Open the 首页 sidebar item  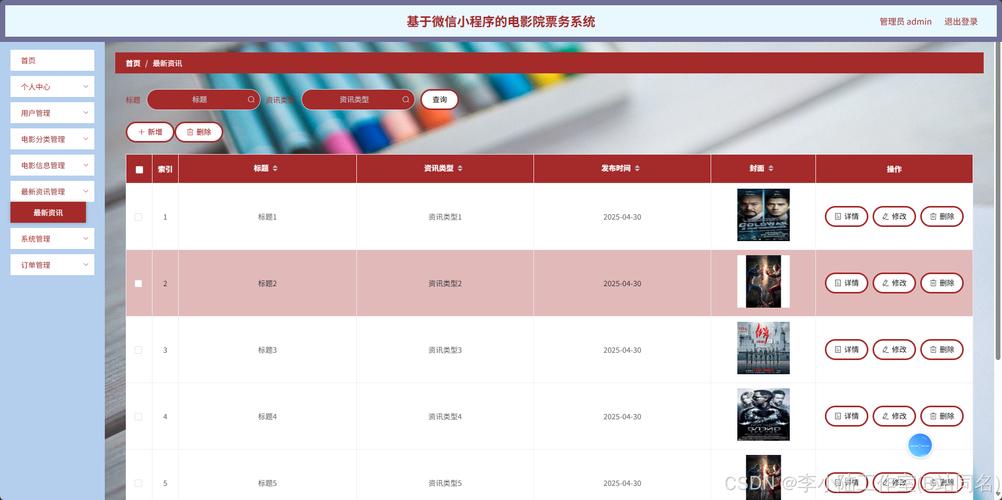click(52, 60)
